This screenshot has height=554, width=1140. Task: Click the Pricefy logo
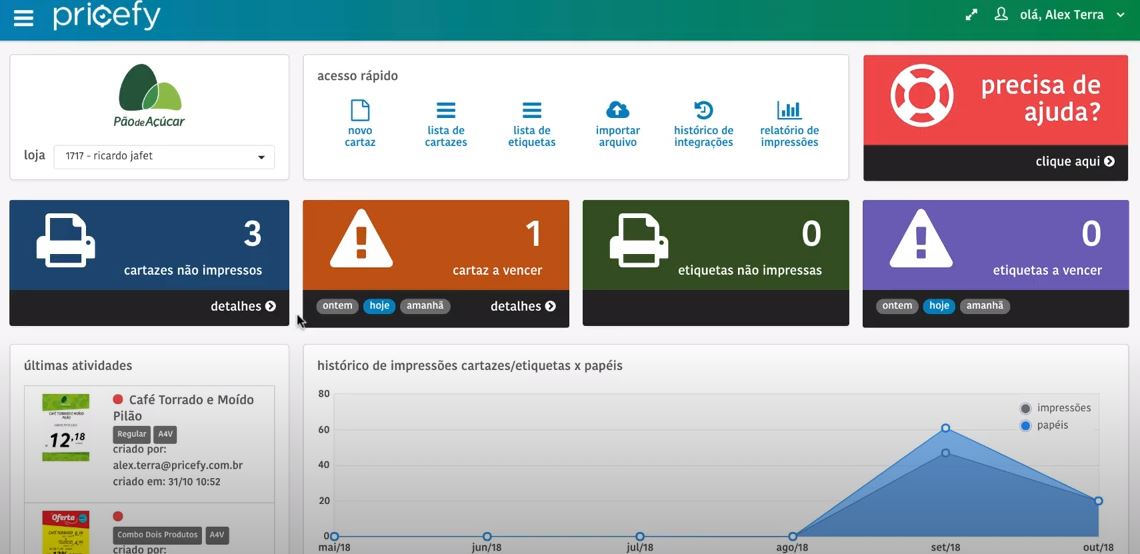pyautogui.click(x=106, y=16)
